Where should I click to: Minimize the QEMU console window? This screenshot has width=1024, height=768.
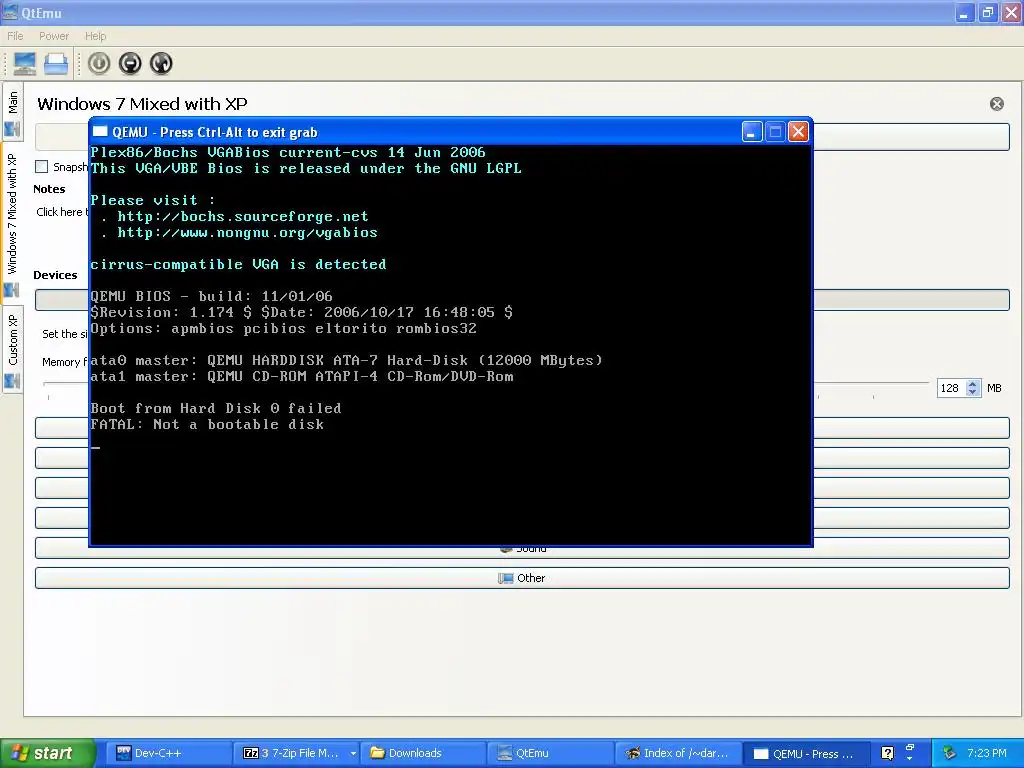coord(752,133)
